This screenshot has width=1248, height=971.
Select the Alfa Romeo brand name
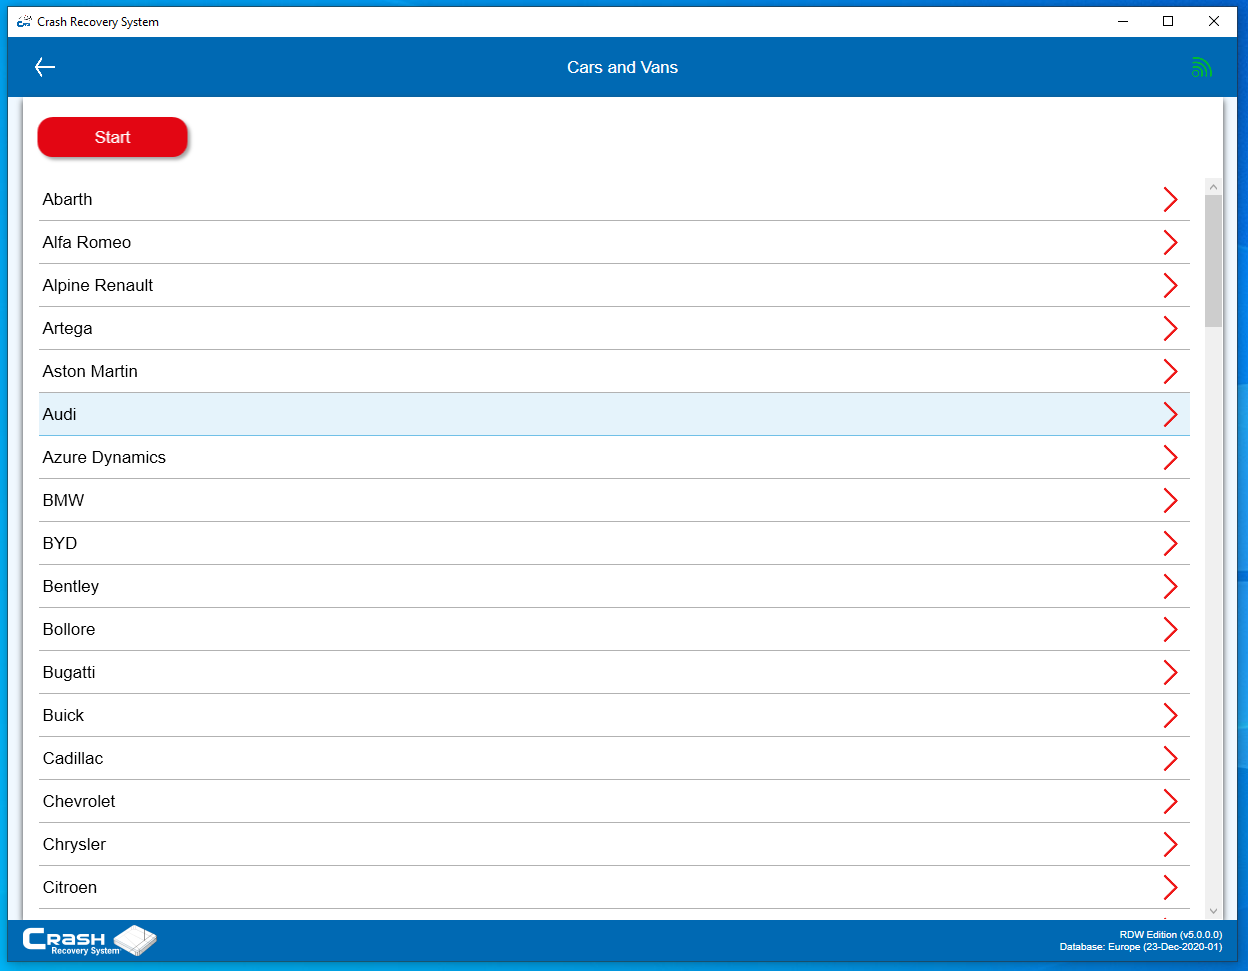pos(87,242)
